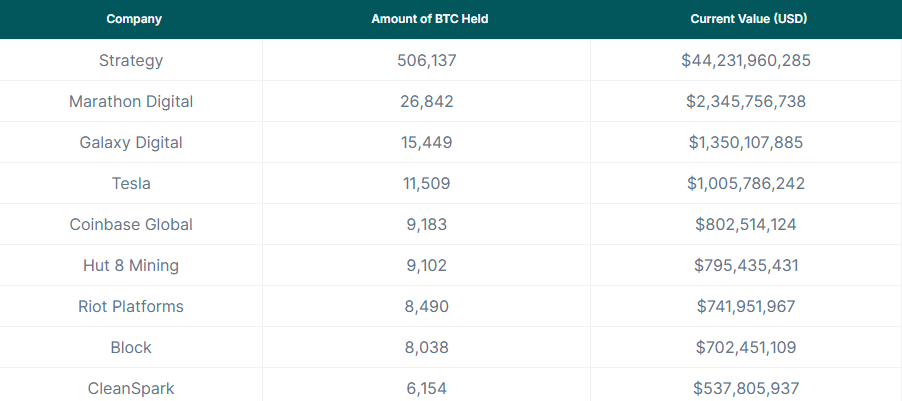Image resolution: width=902 pixels, height=401 pixels.
Task: Click the CleanSpark company name
Action: 131,387
